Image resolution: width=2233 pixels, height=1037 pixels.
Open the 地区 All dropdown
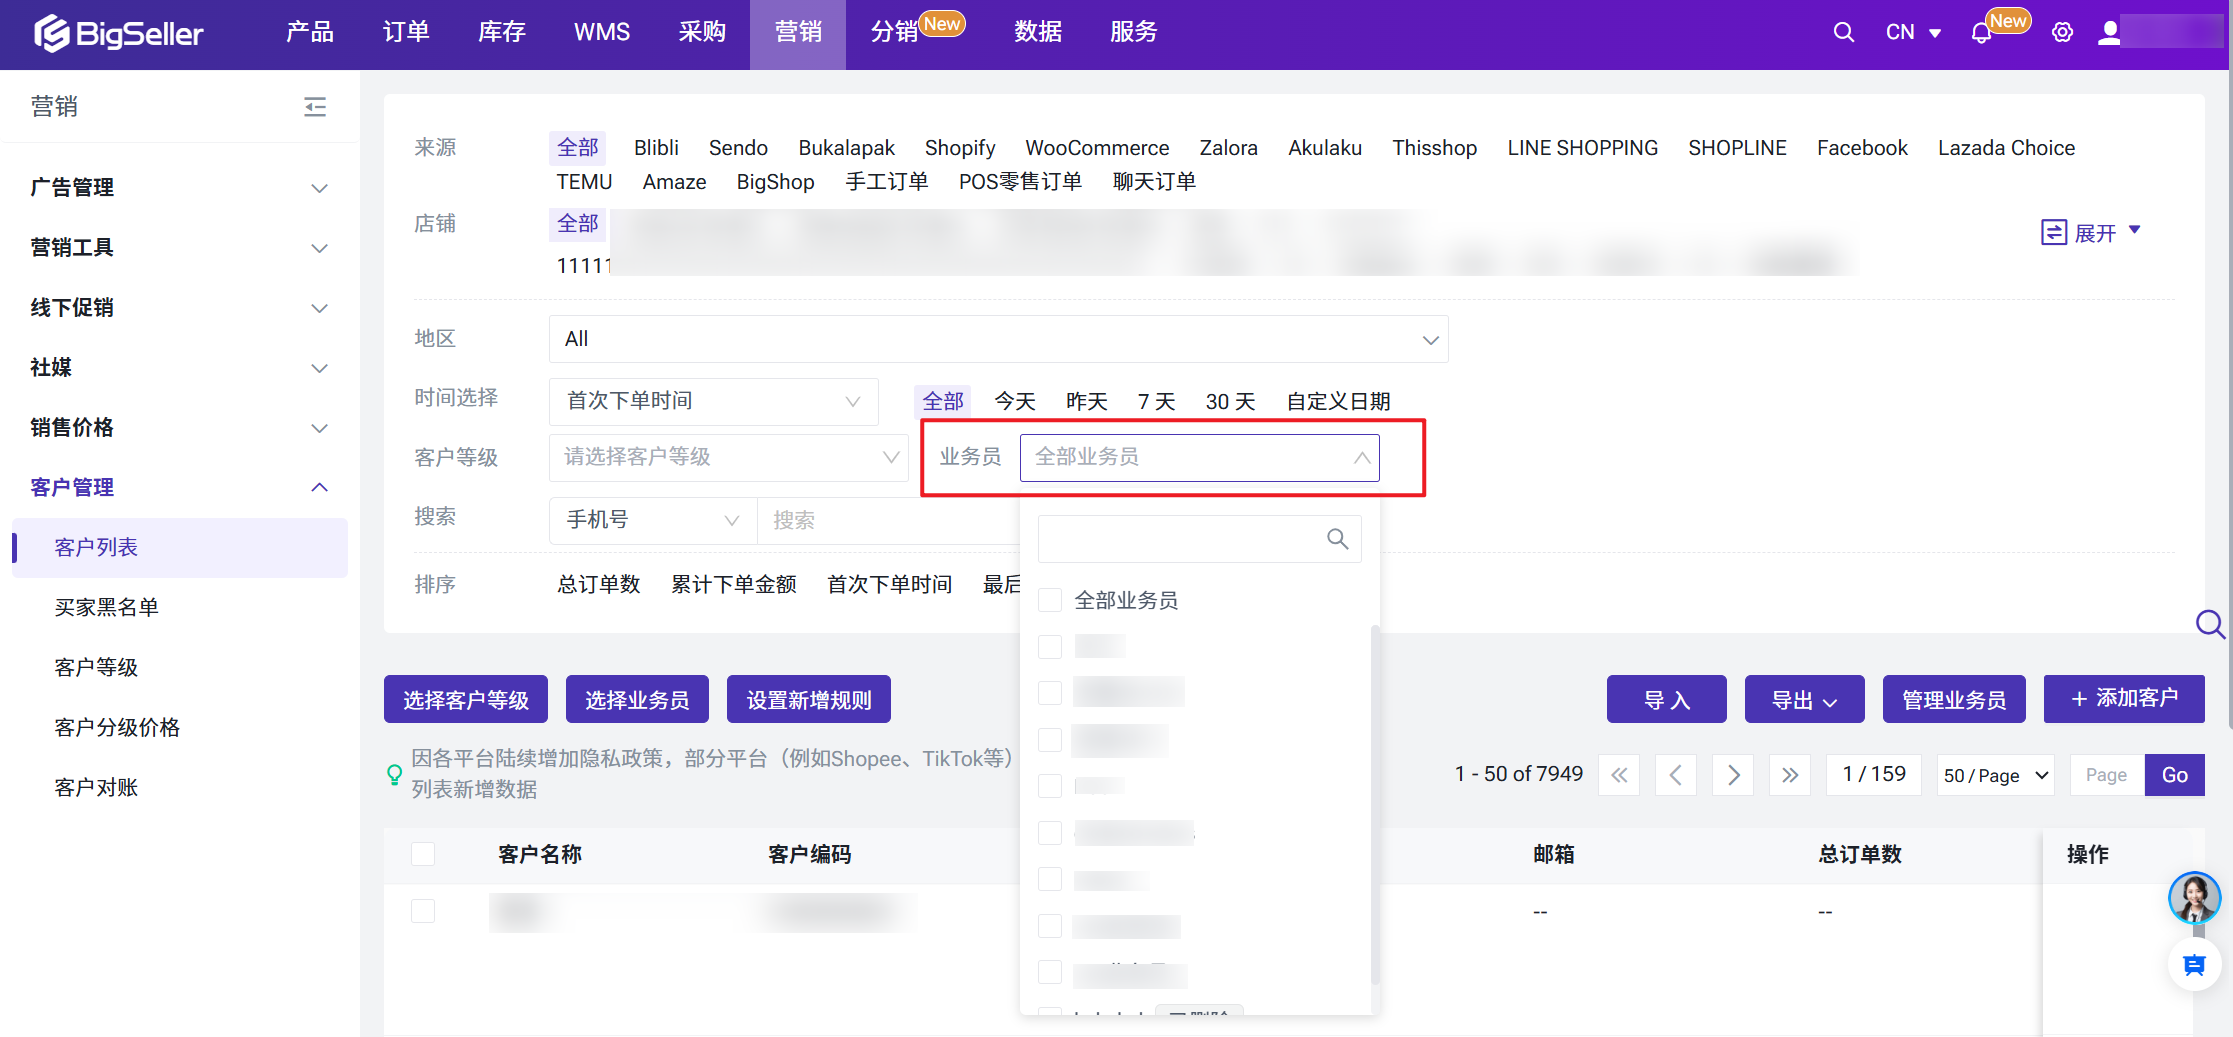998,339
